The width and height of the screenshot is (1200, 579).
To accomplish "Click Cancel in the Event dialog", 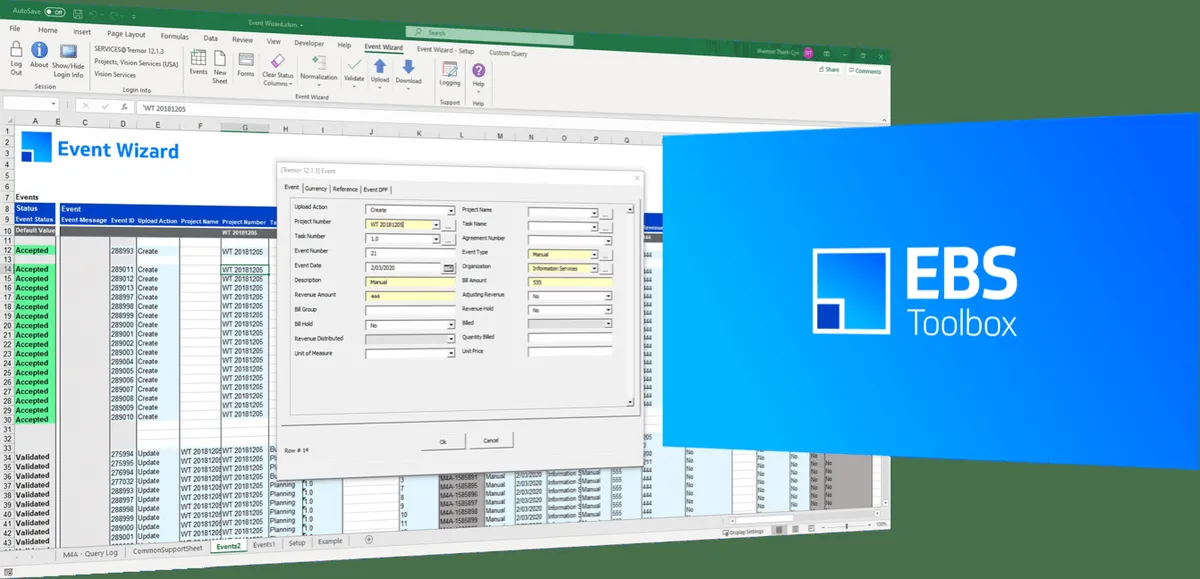I will 491,440.
